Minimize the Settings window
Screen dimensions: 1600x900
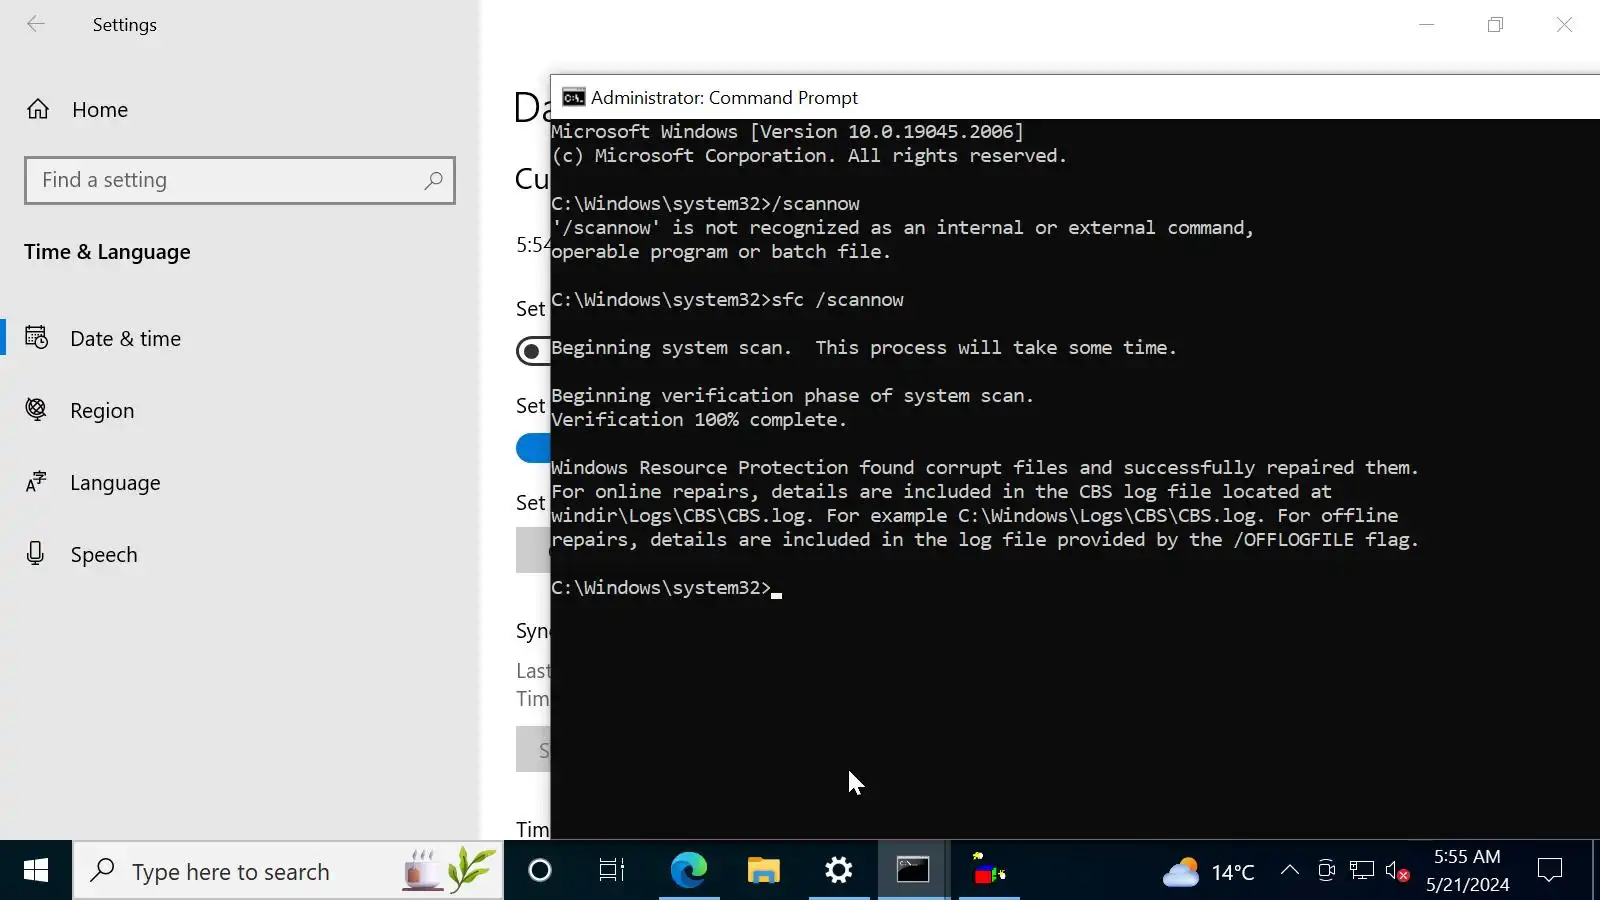click(1427, 24)
